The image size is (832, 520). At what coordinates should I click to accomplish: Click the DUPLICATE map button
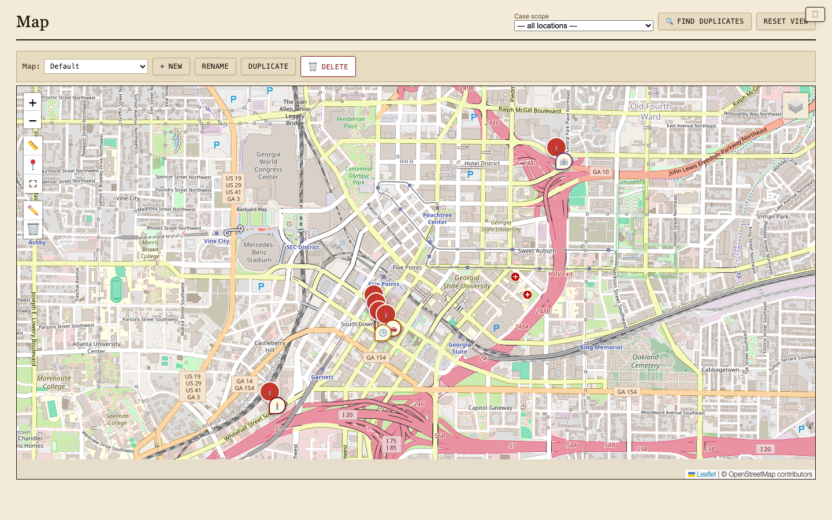click(x=268, y=66)
